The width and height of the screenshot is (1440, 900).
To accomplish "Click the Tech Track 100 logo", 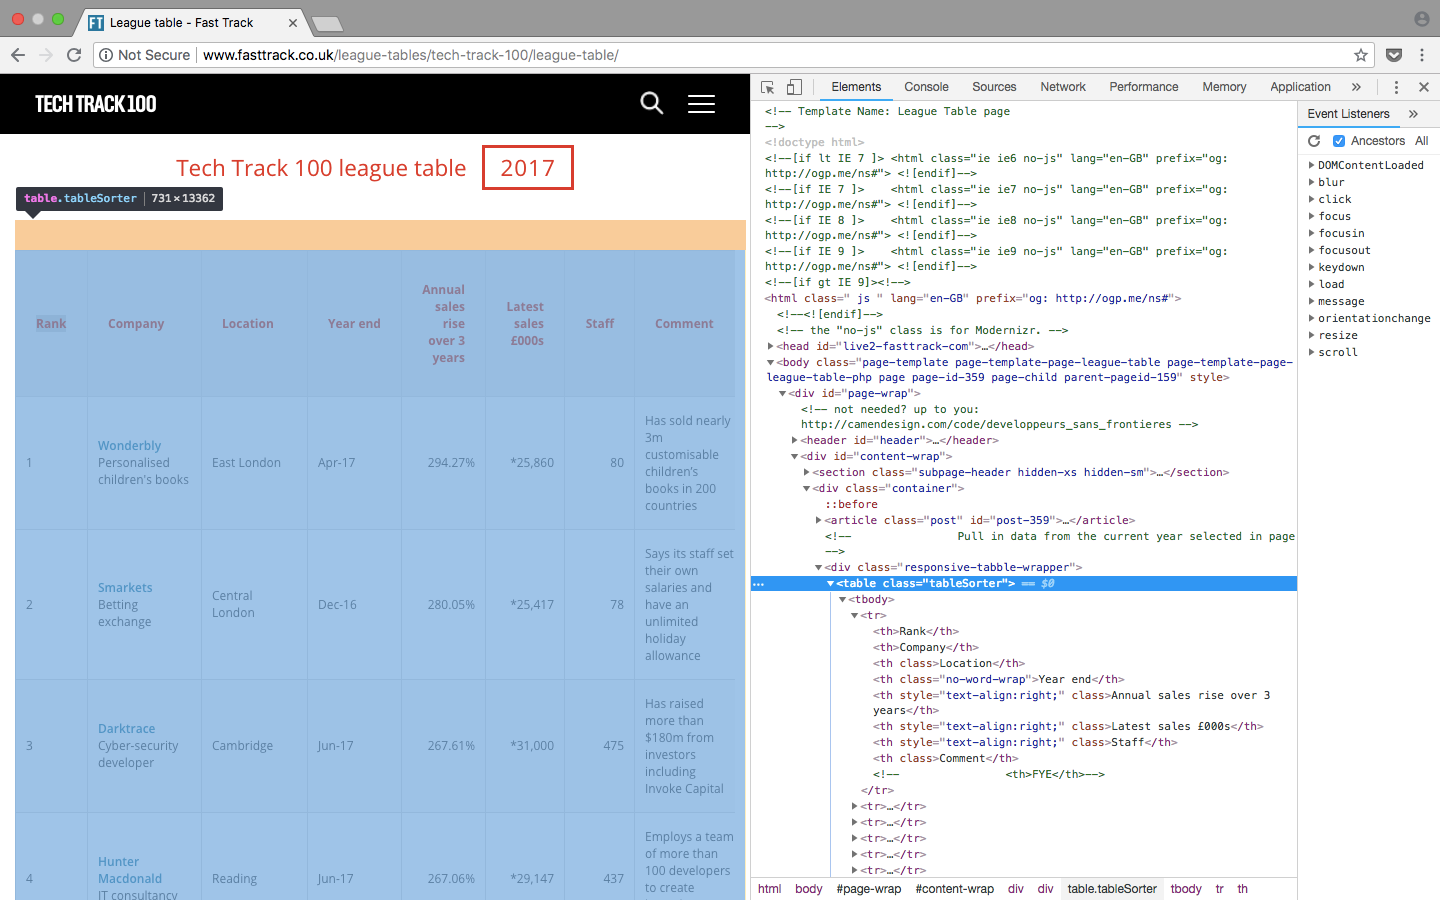I will pyautogui.click(x=96, y=104).
